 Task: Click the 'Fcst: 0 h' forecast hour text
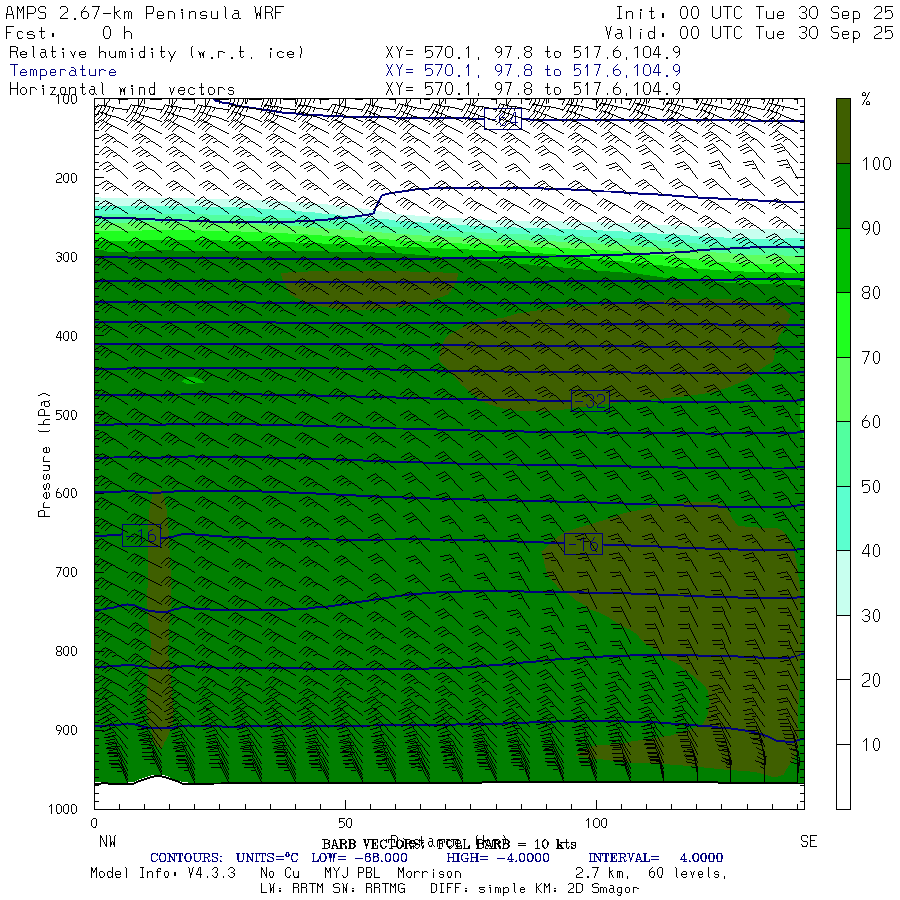click(x=69, y=33)
